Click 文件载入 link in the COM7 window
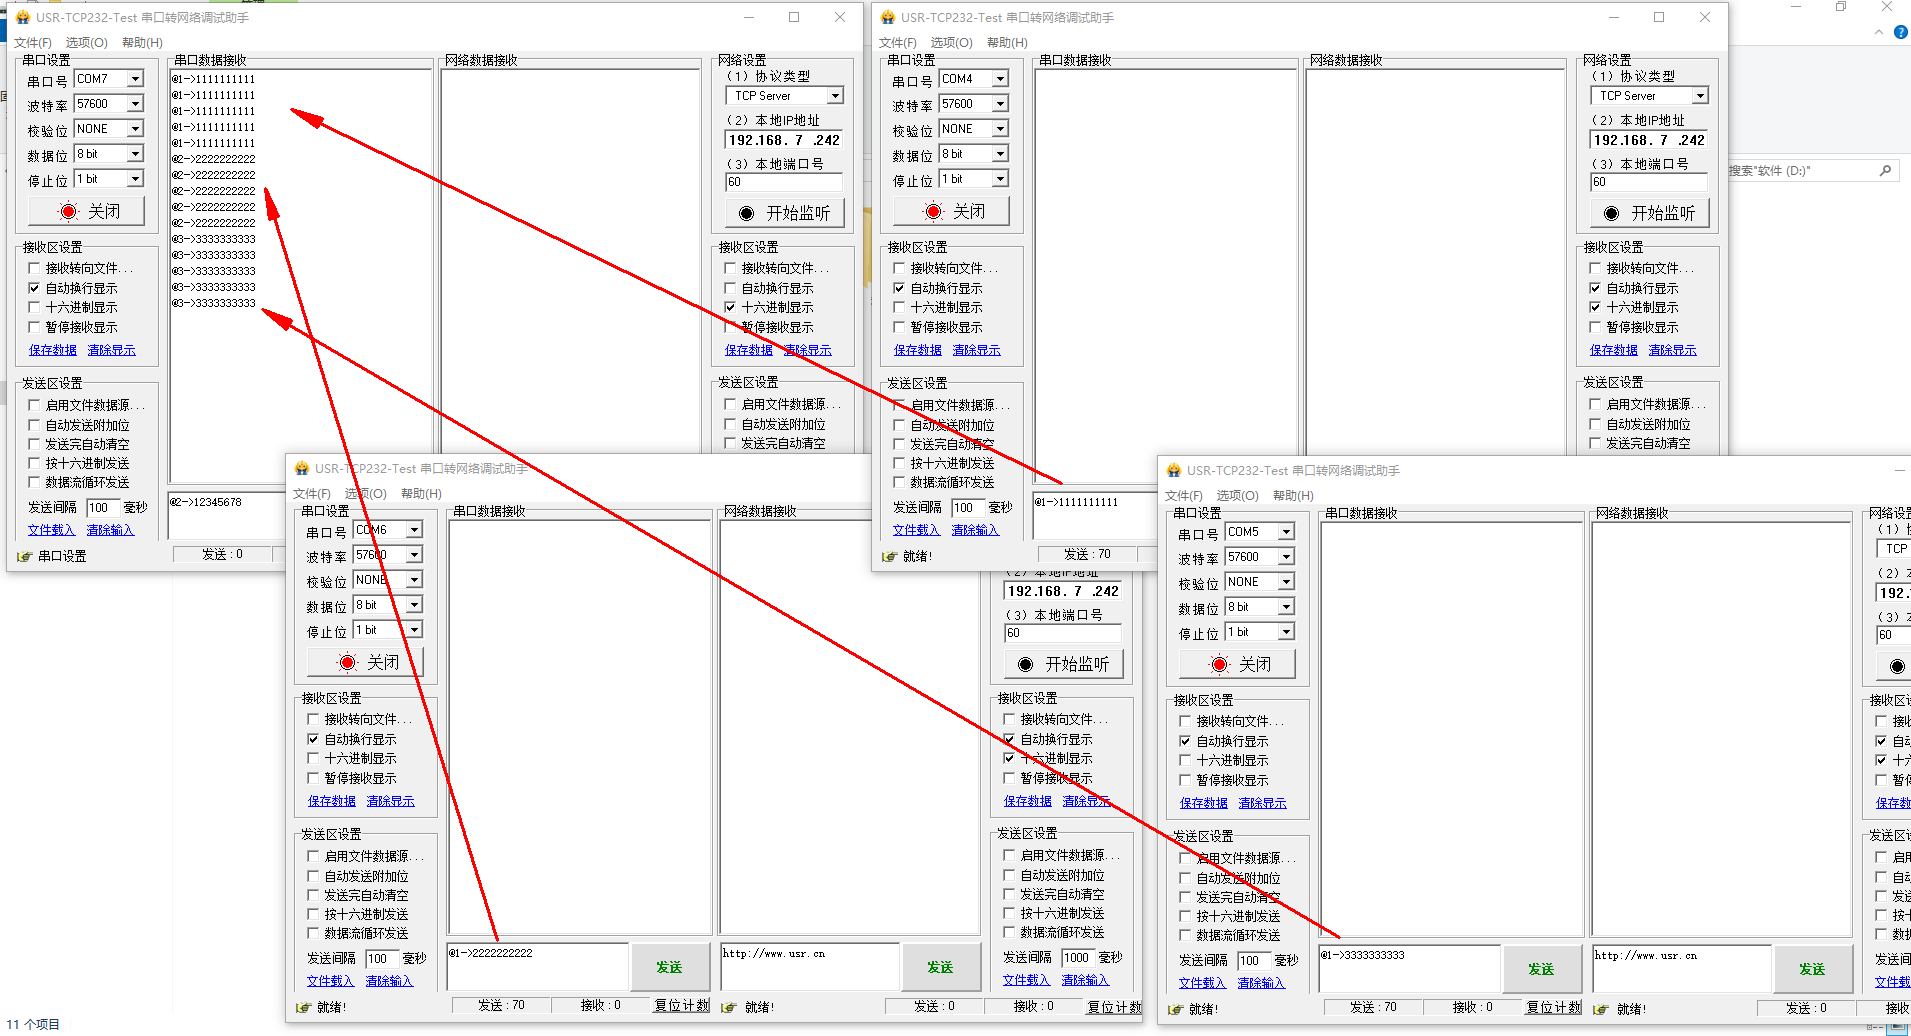 tap(51, 530)
